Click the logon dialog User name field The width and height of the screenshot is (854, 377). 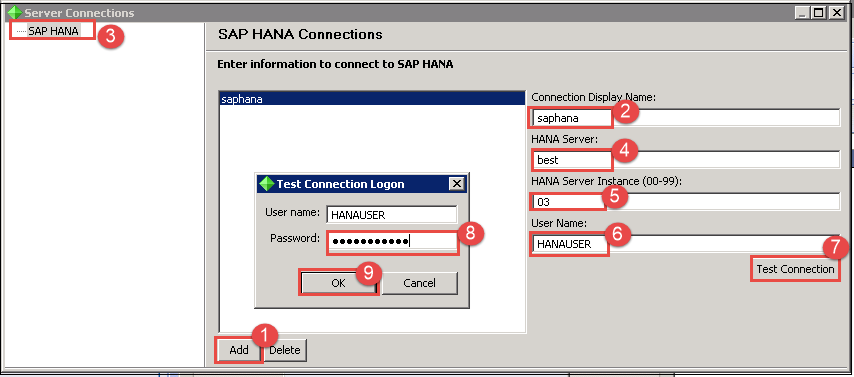392,215
